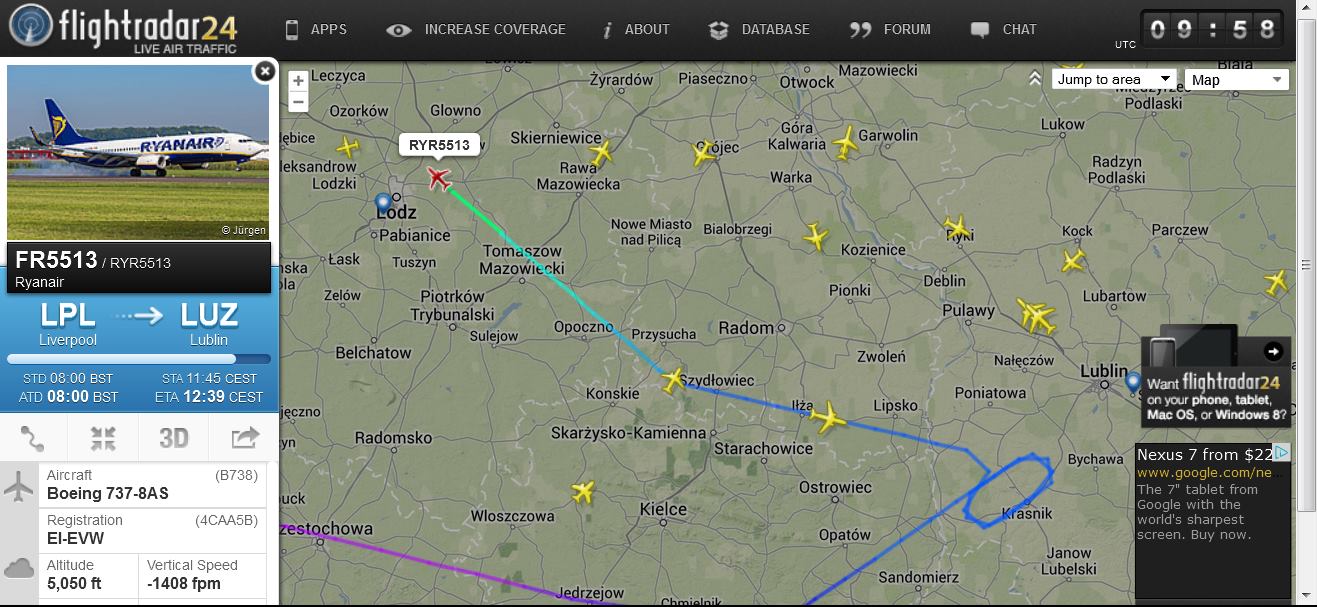This screenshot has height=607, width=1317.
Task: Open the Forum link
Action: 890,30
